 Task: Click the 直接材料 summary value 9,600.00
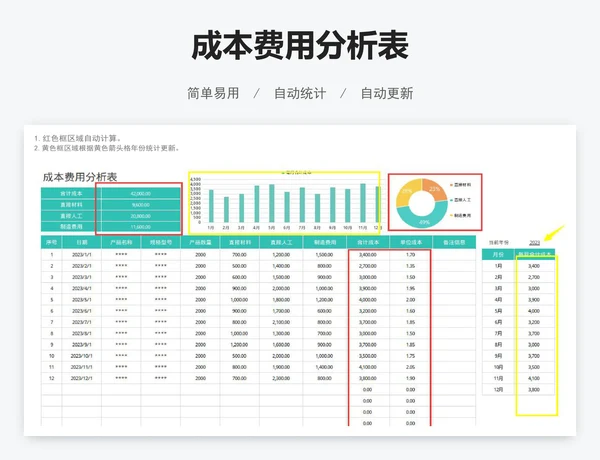140,205
